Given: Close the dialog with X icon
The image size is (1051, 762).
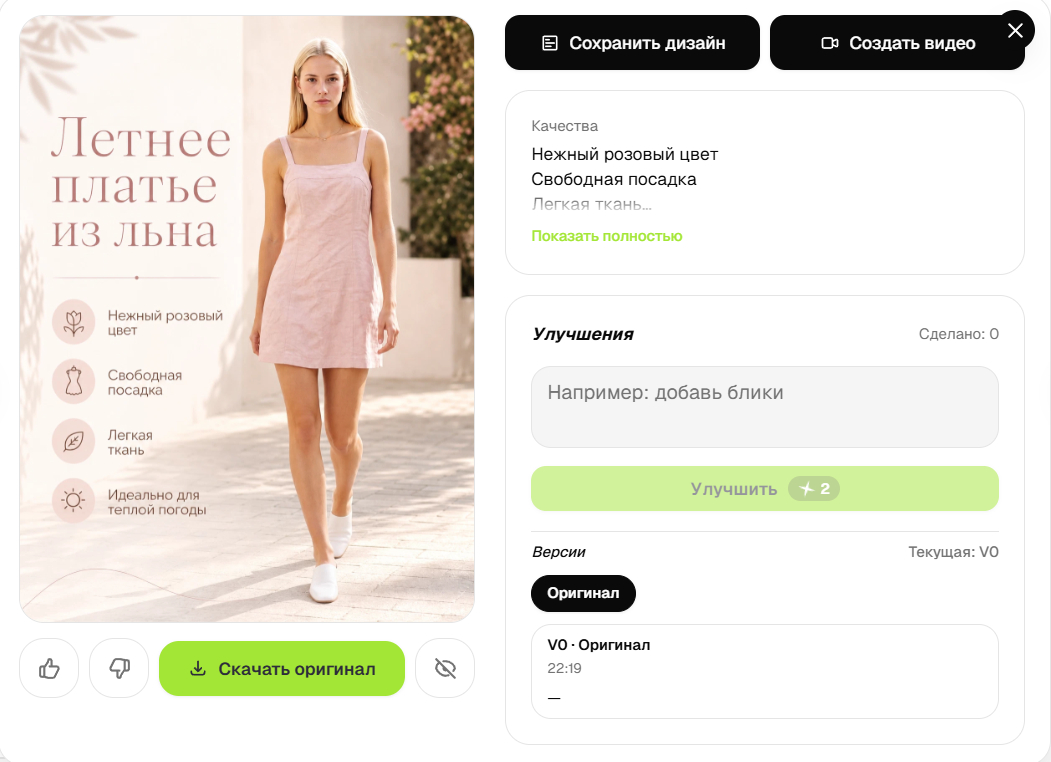Looking at the screenshot, I should point(1015,30).
